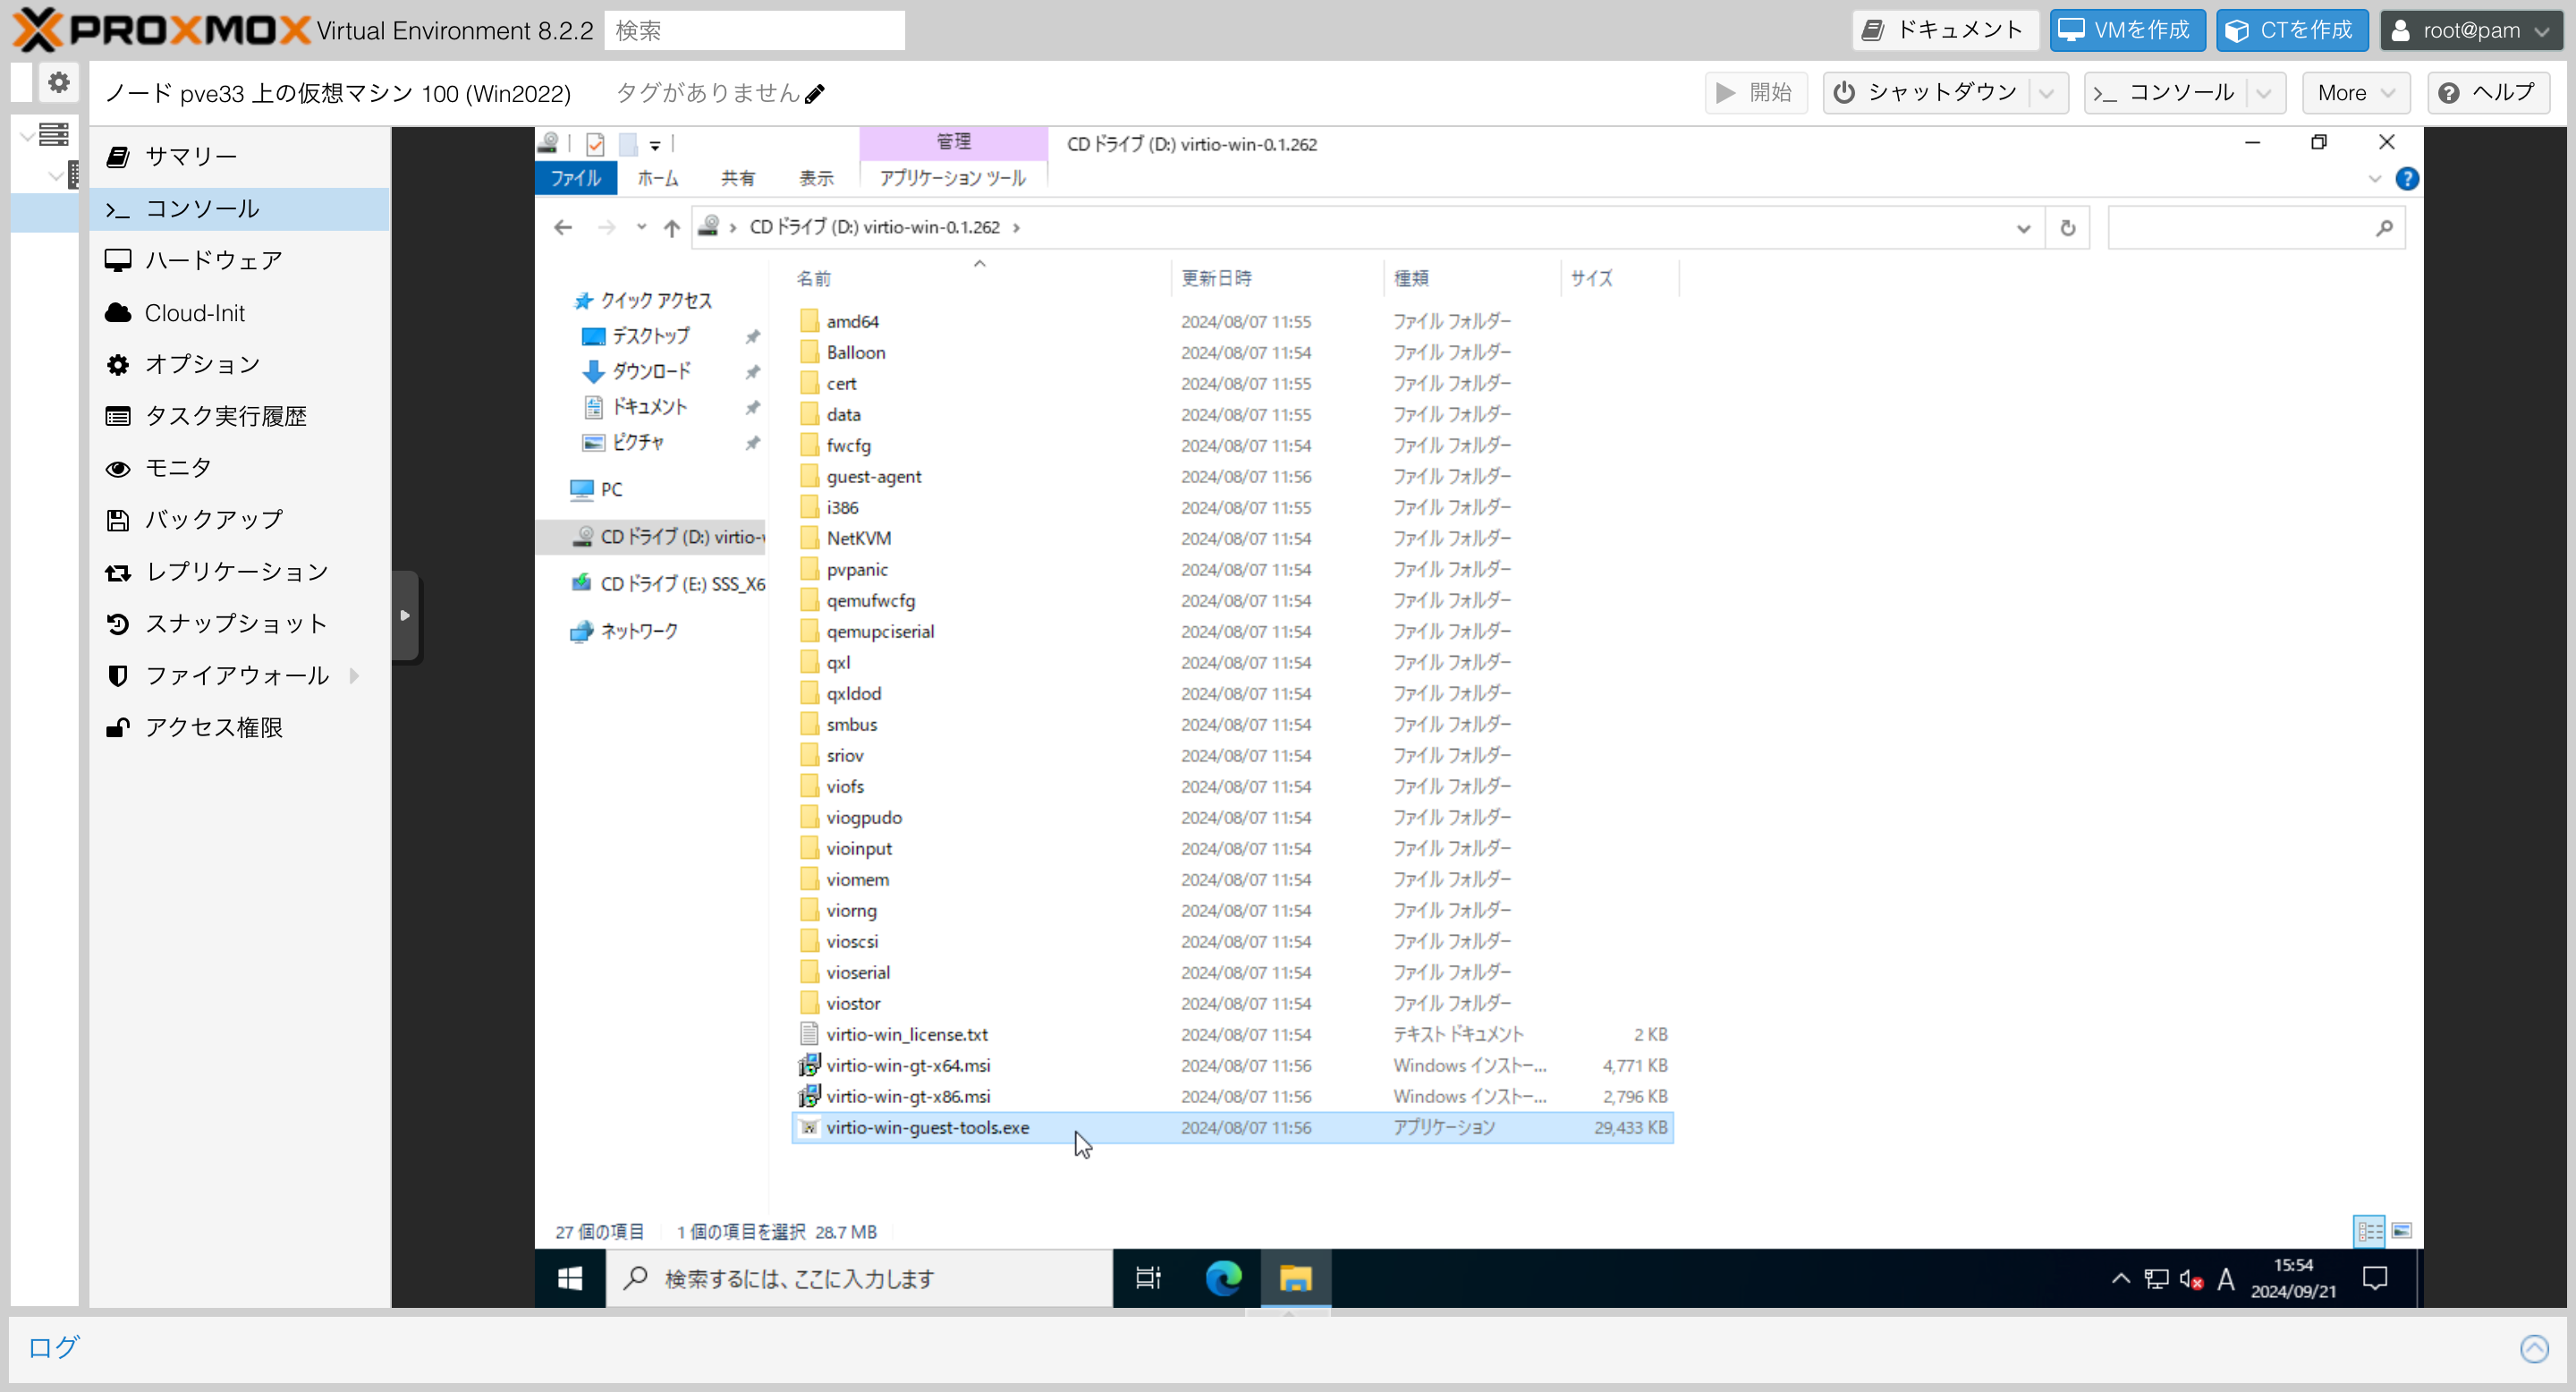Image resolution: width=2576 pixels, height=1392 pixels.
Task: Toggle the pin on デスクトップ in Quick Access
Action: pos(752,336)
